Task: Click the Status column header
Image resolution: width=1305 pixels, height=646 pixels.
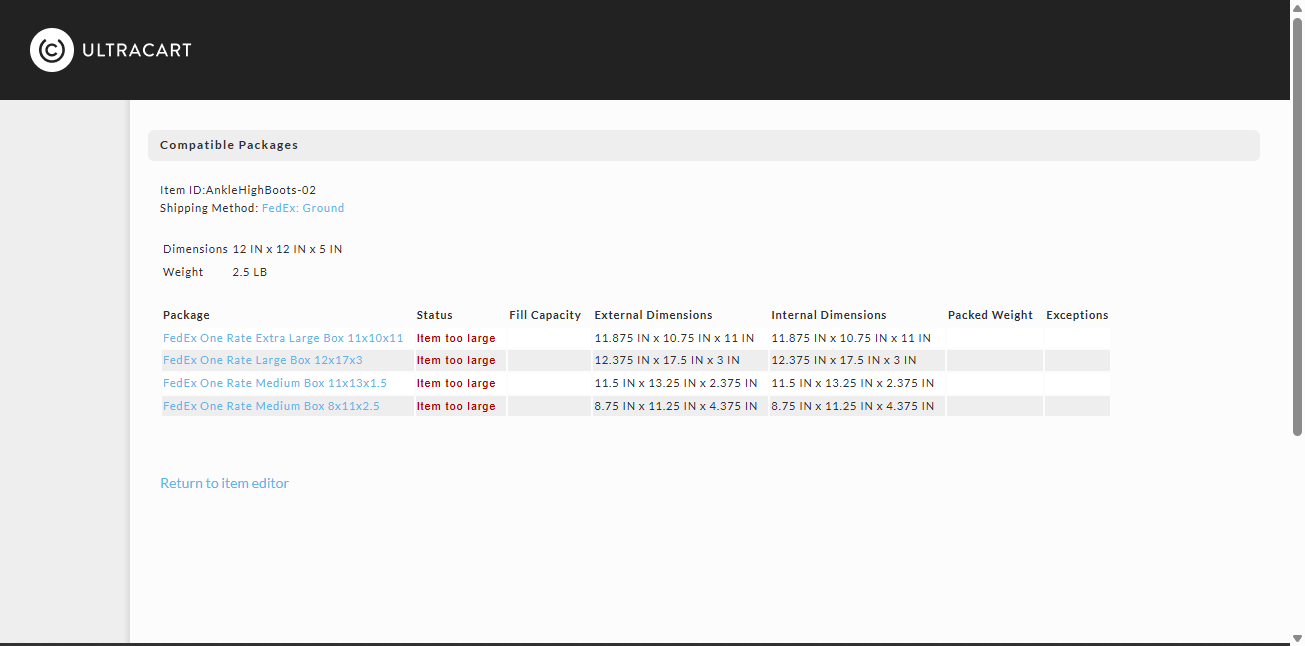Action: [x=435, y=315]
